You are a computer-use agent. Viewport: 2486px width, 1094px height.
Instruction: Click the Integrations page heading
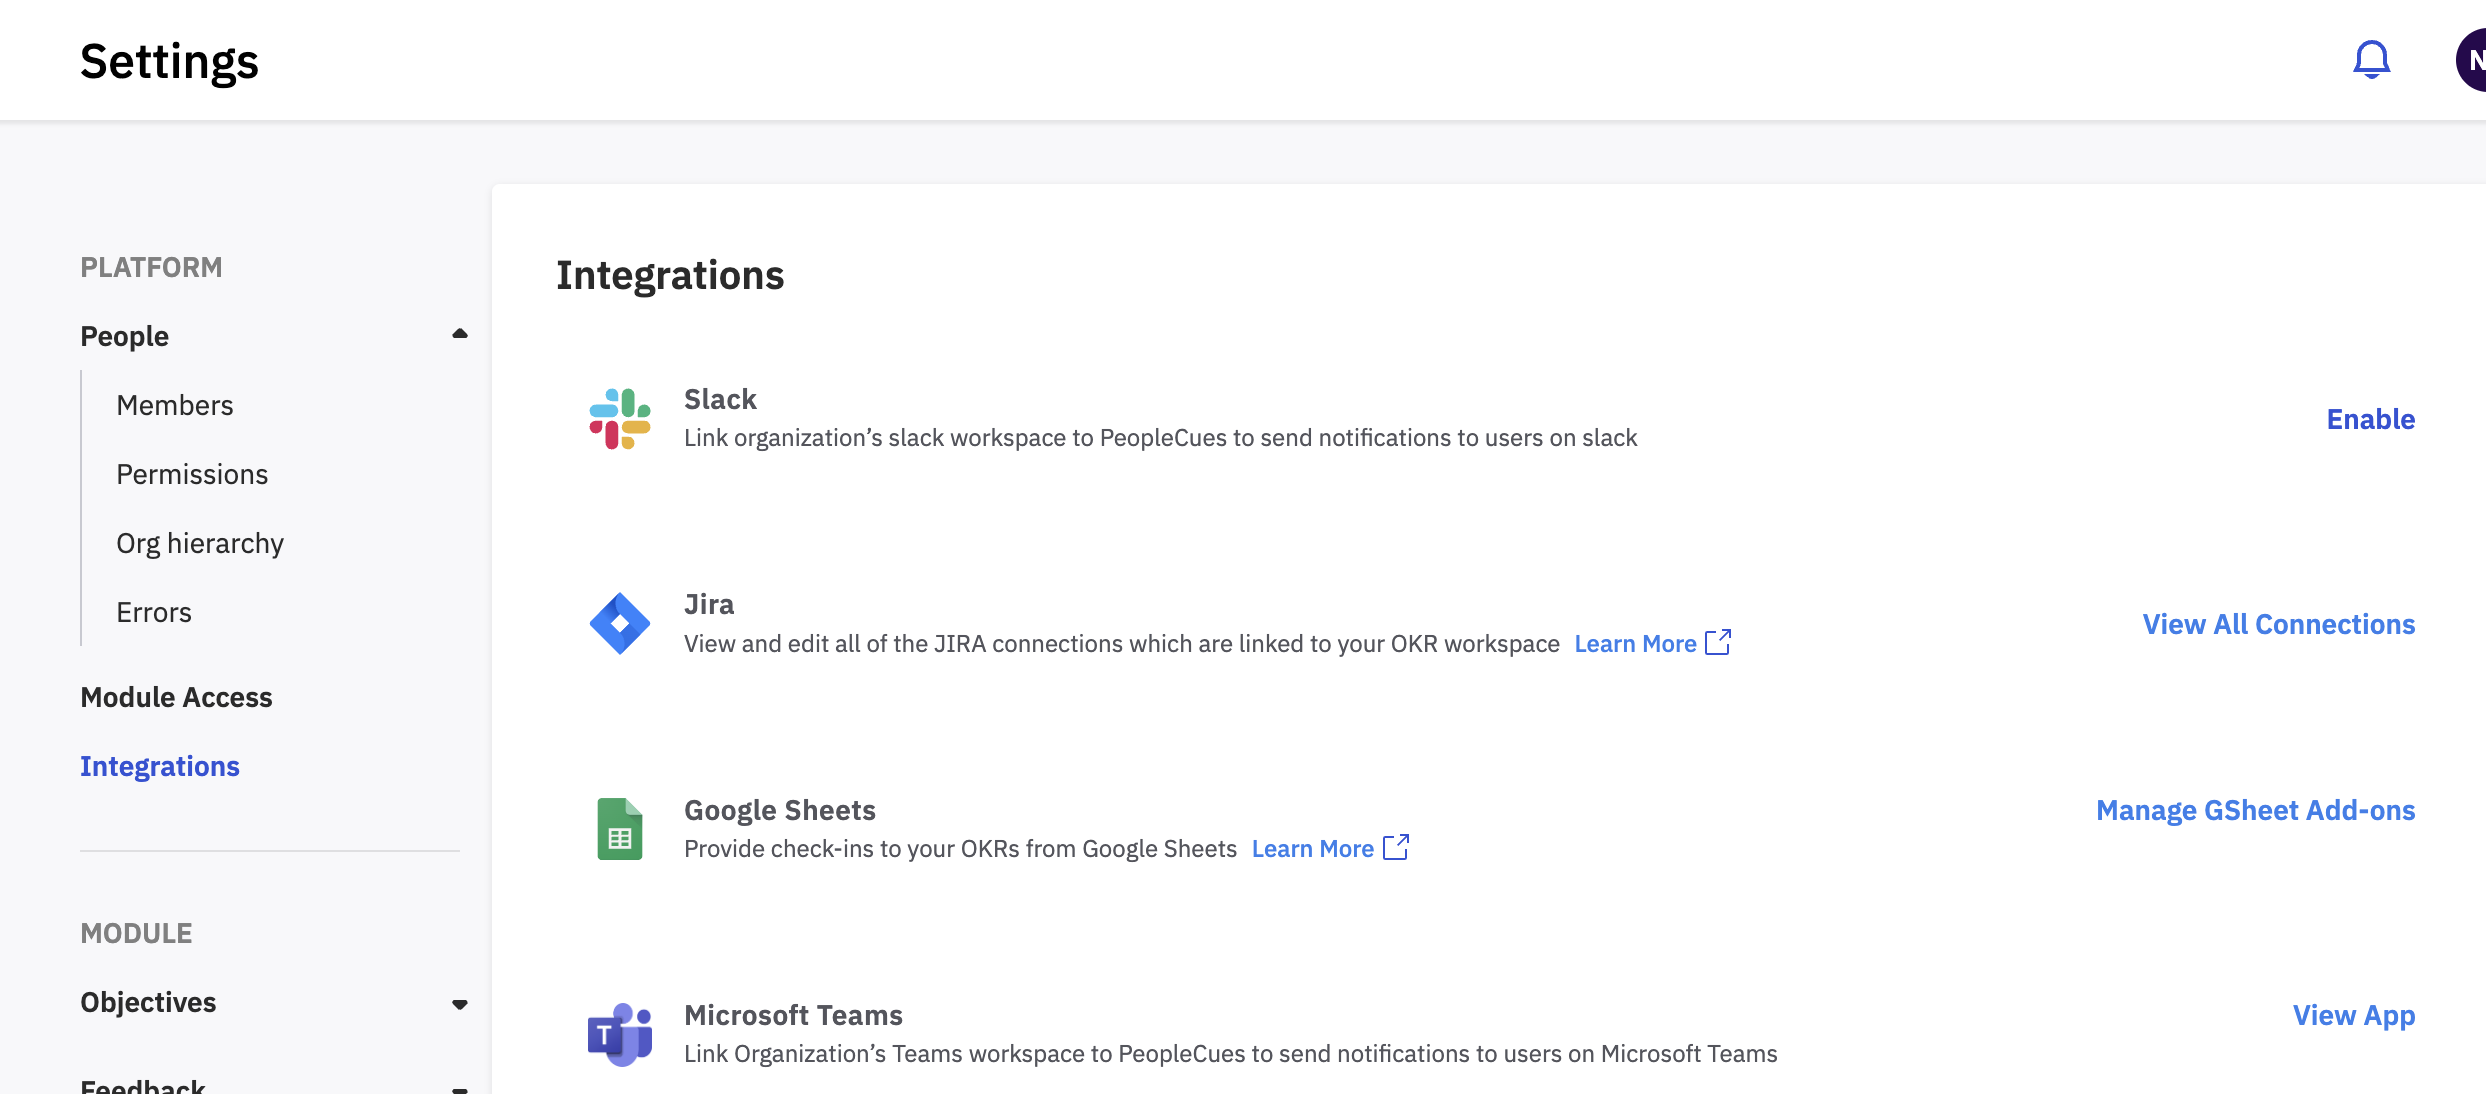(670, 275)
